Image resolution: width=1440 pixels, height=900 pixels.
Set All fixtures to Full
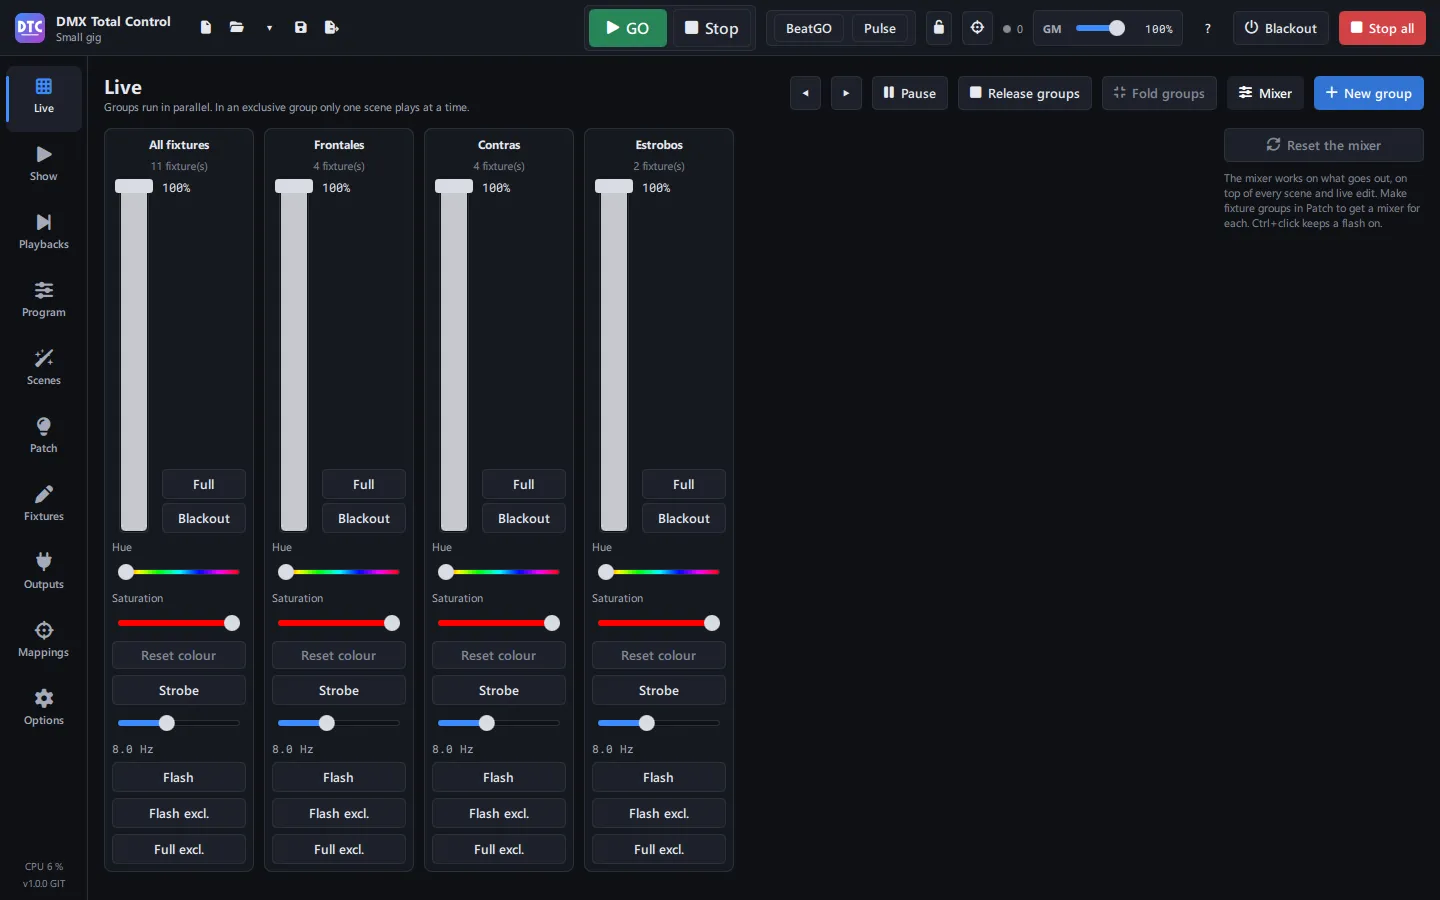(x=204, y=484)
